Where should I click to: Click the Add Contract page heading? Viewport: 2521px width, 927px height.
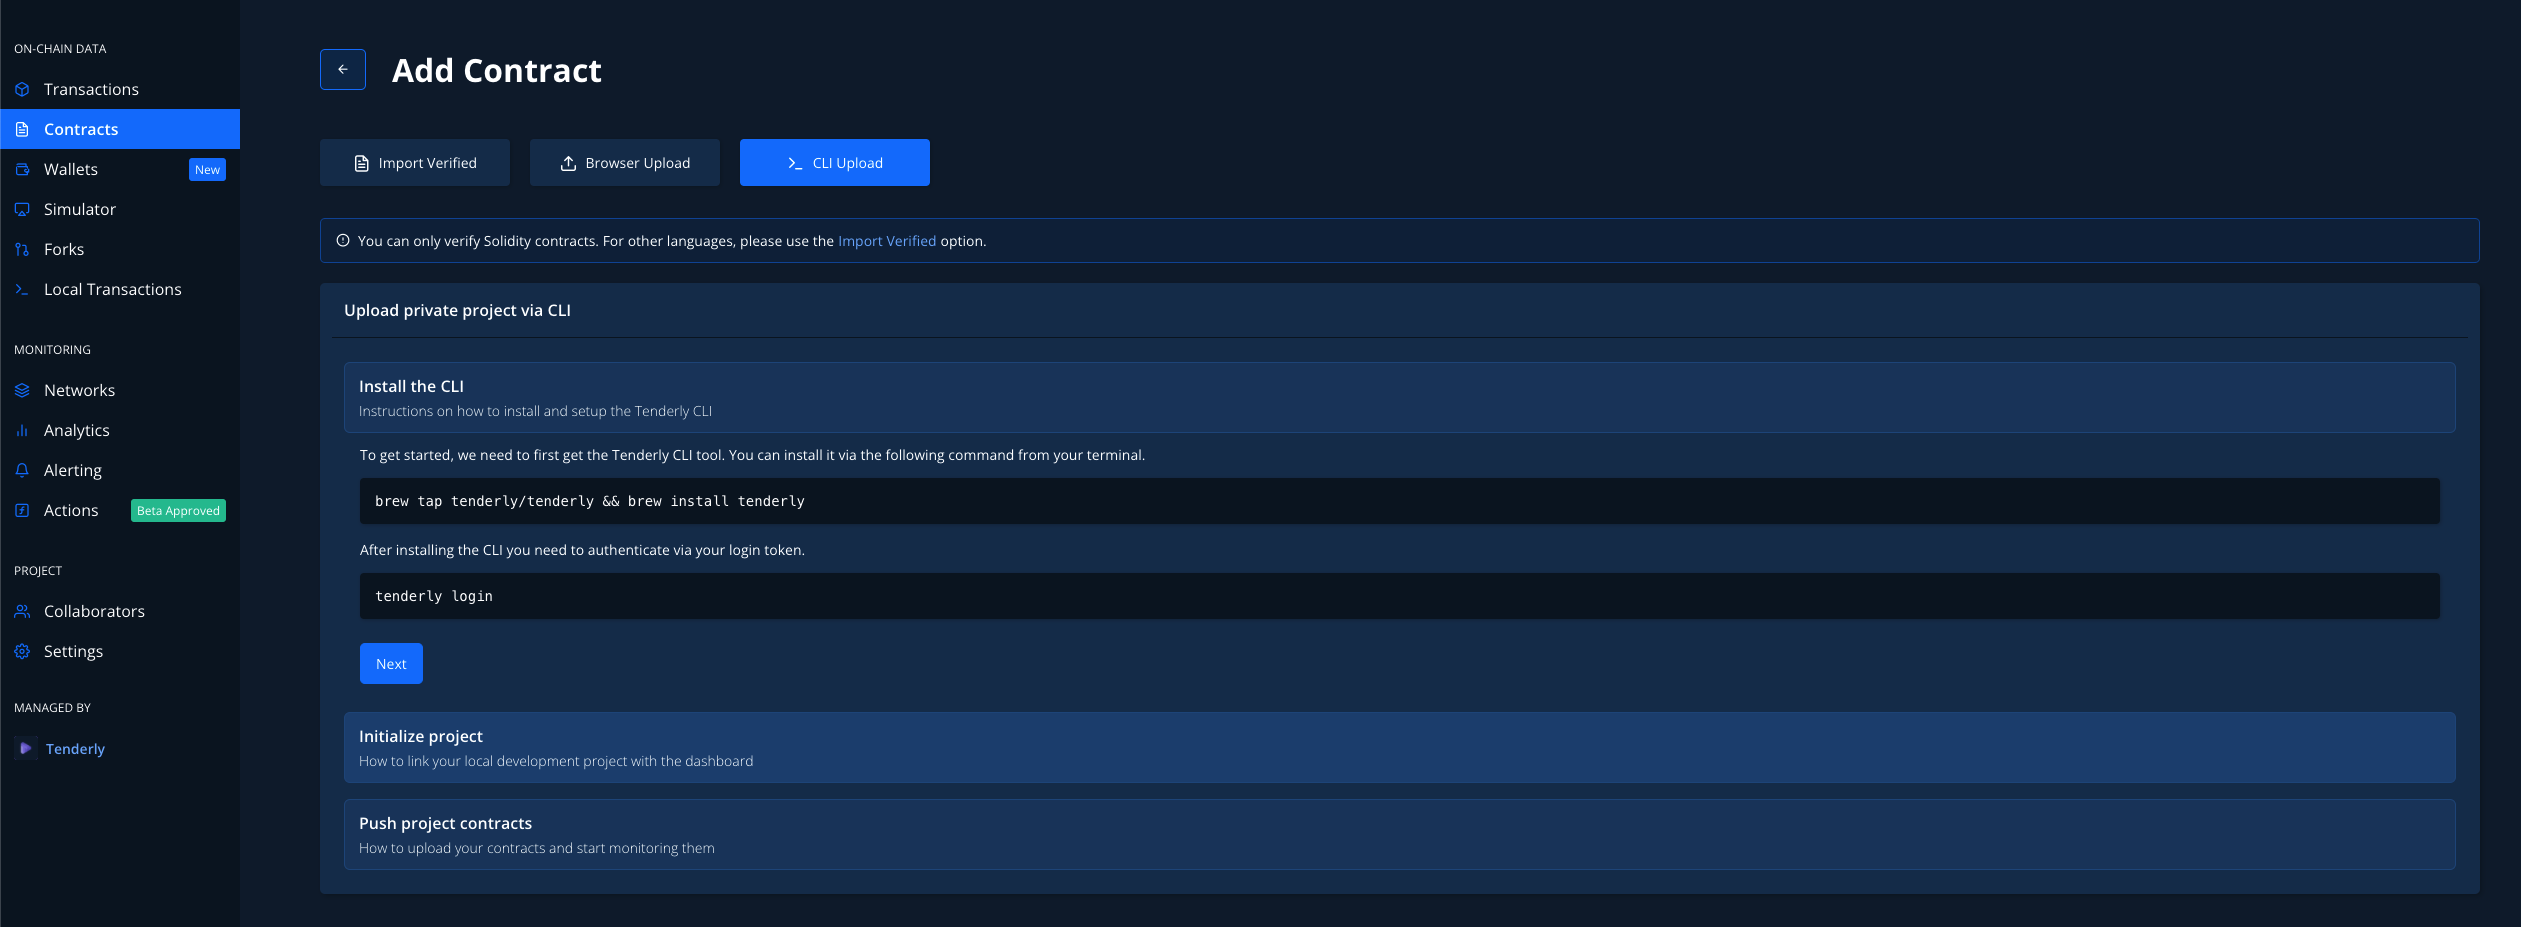(497, 70)
